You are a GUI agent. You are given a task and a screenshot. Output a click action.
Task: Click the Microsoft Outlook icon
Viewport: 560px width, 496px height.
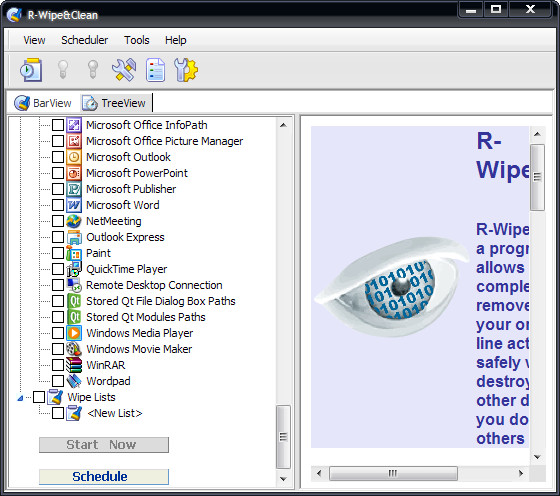tap(74, 157)
